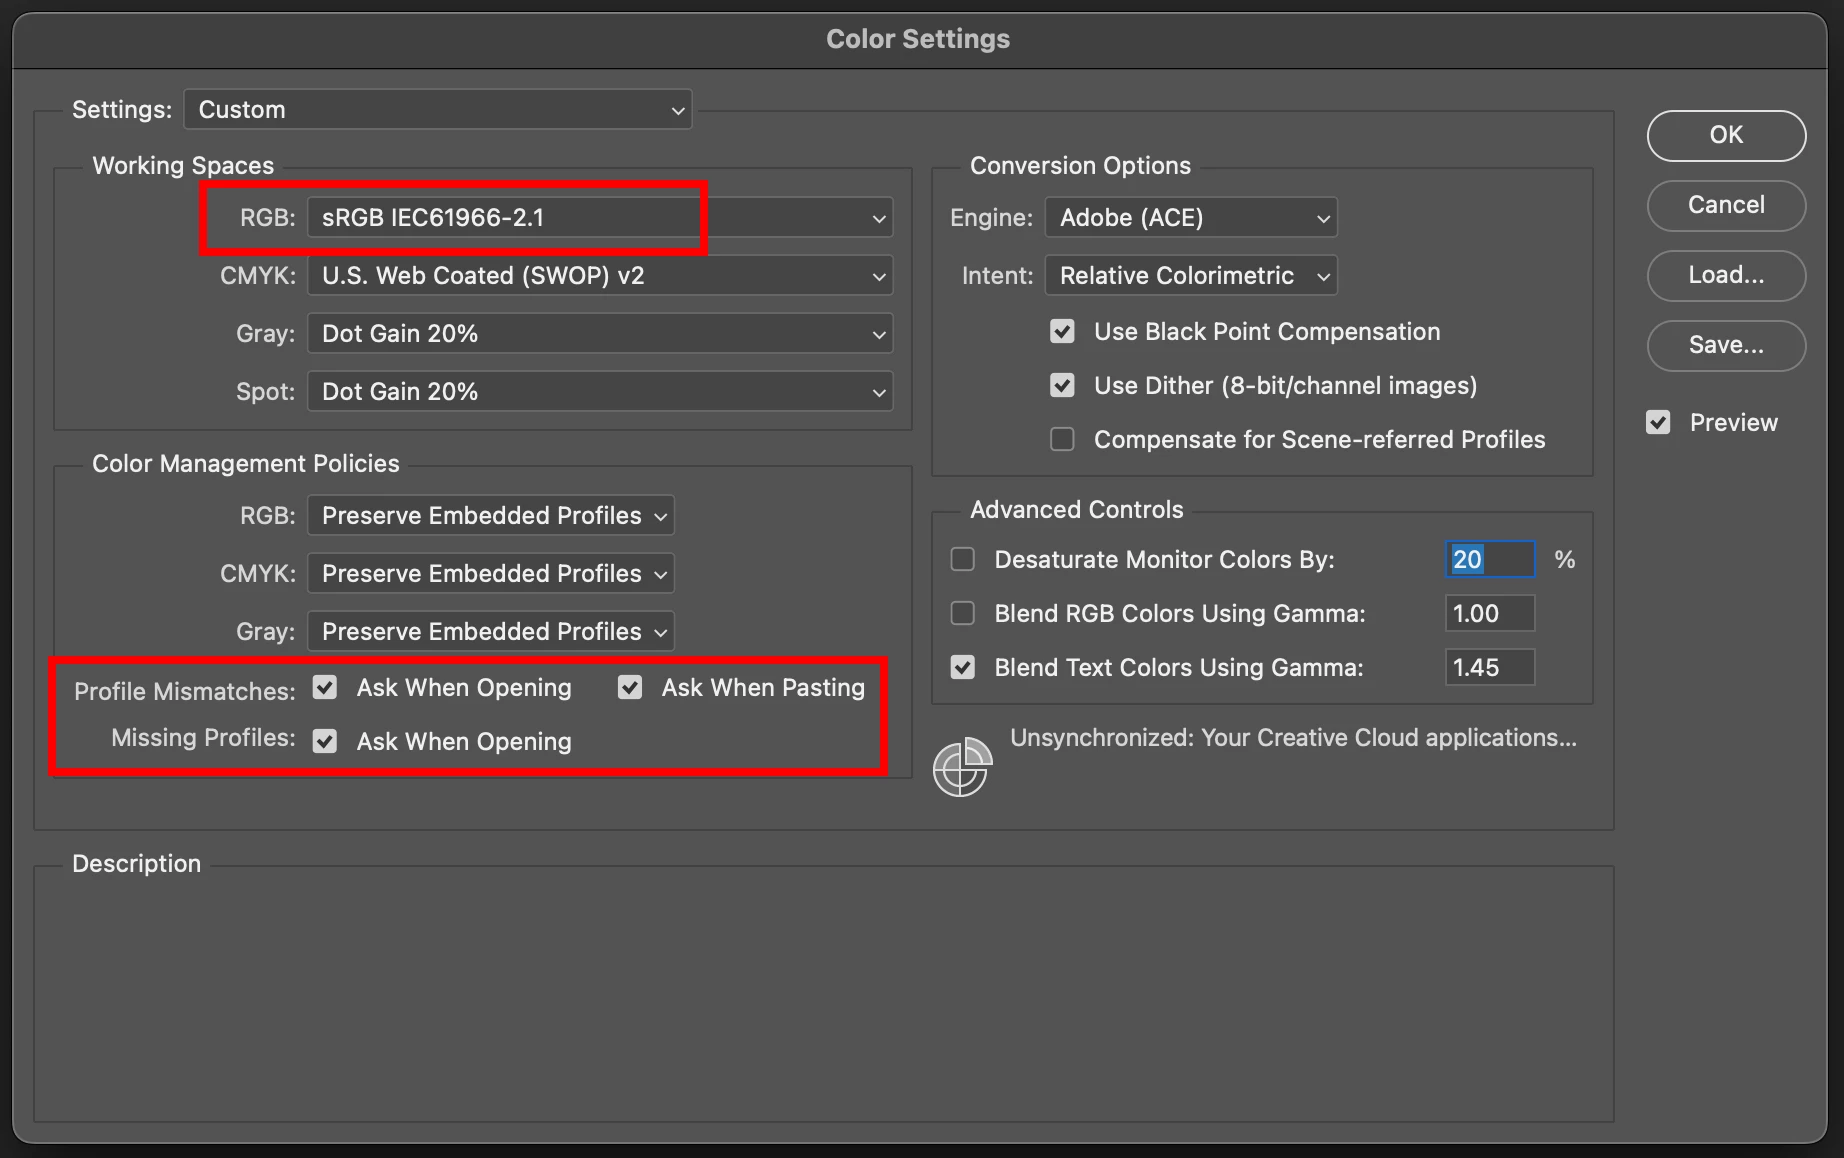1844x1158 pixels.
Task: Open the CMYK working space dropdown
Action: pos(600,275)
